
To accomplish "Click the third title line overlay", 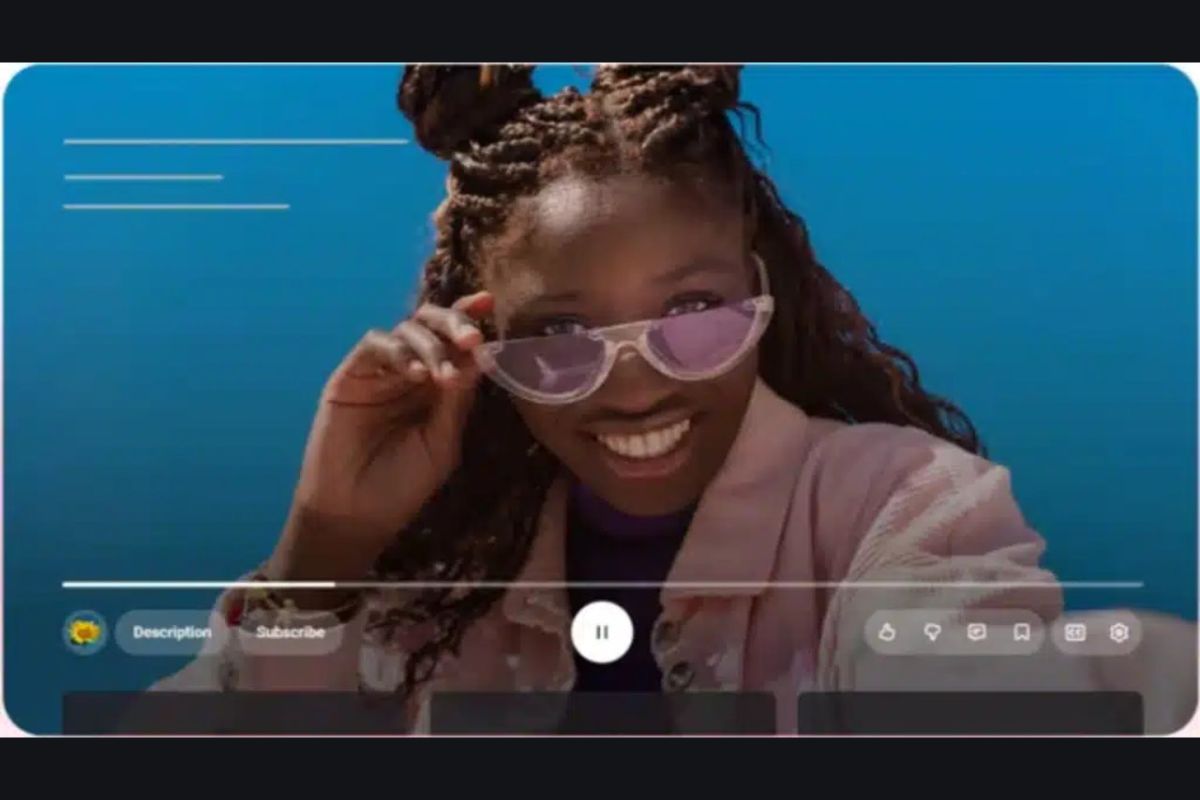I will tap(176, 206).
